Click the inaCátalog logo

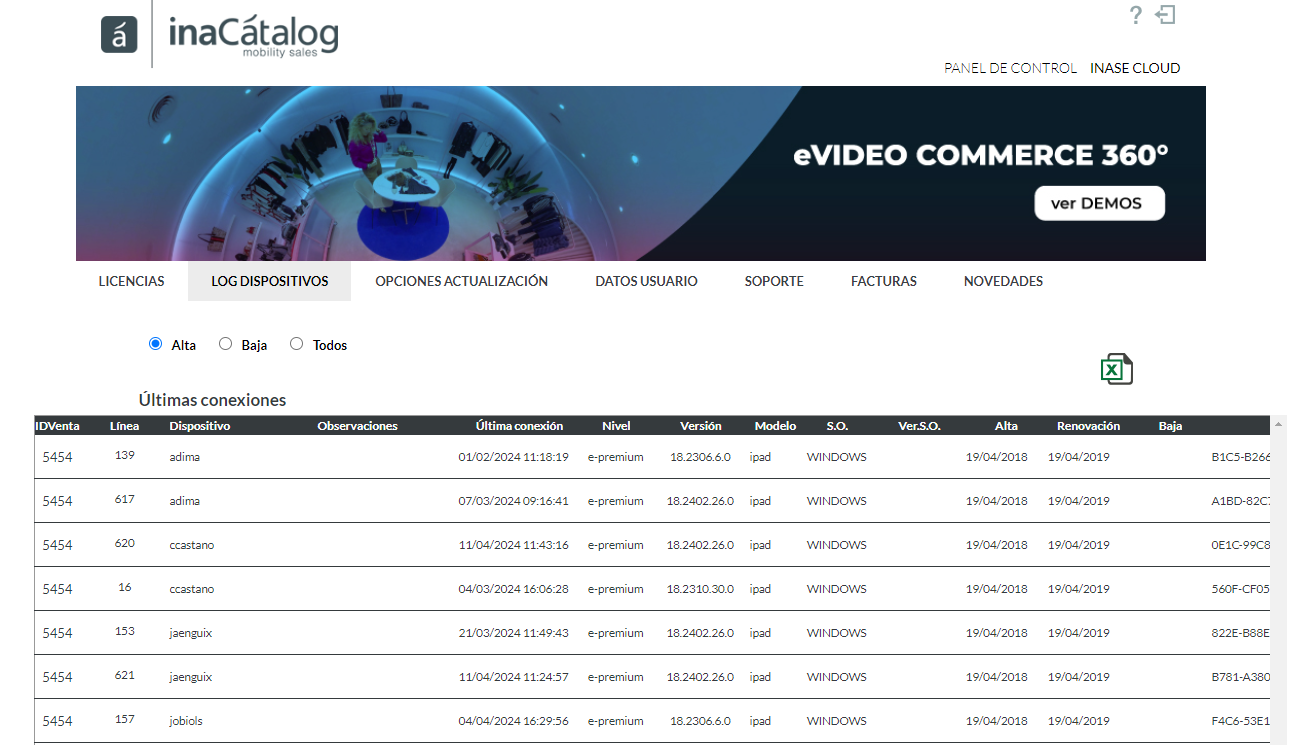[x=220, y=35]
